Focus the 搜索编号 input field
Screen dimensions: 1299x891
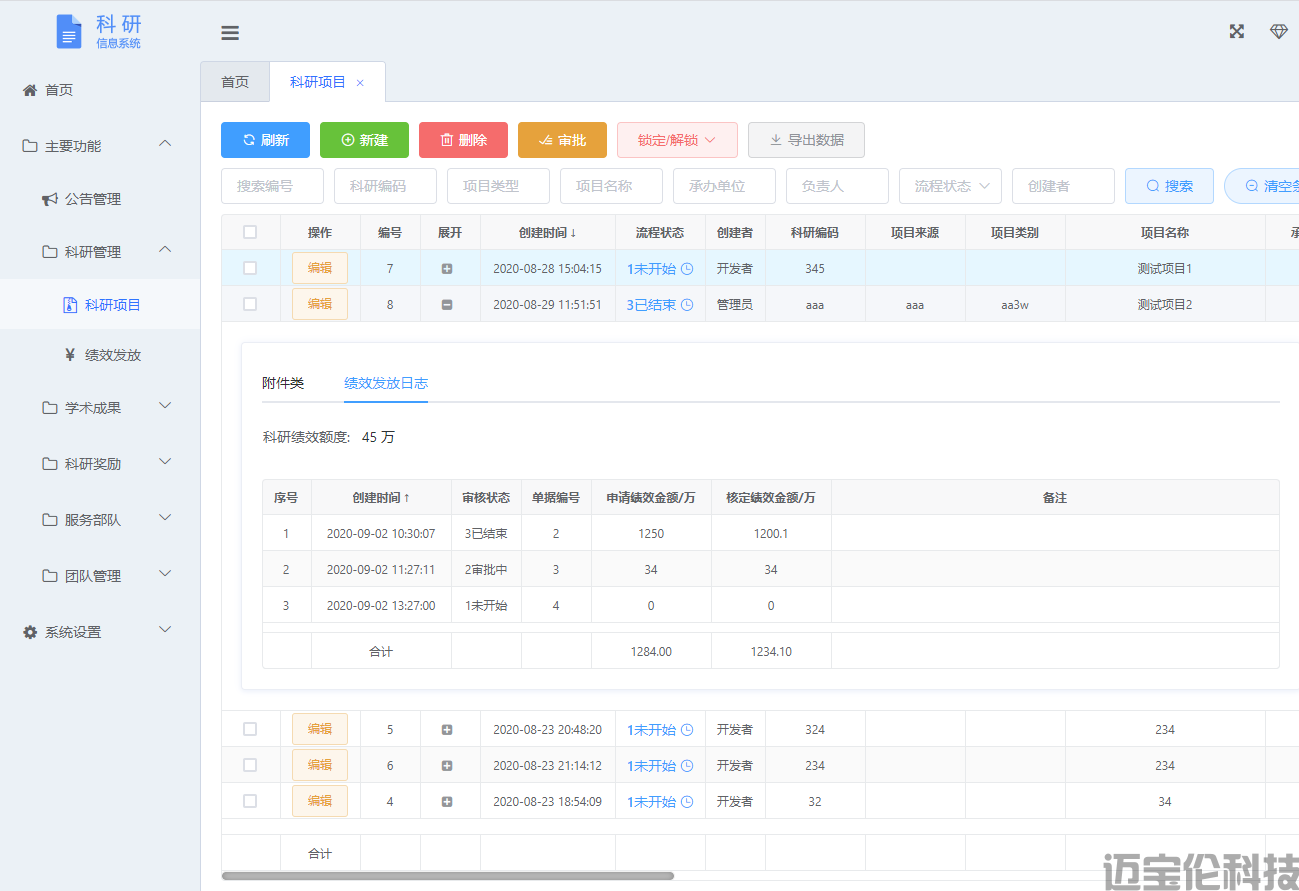point(272,186)
